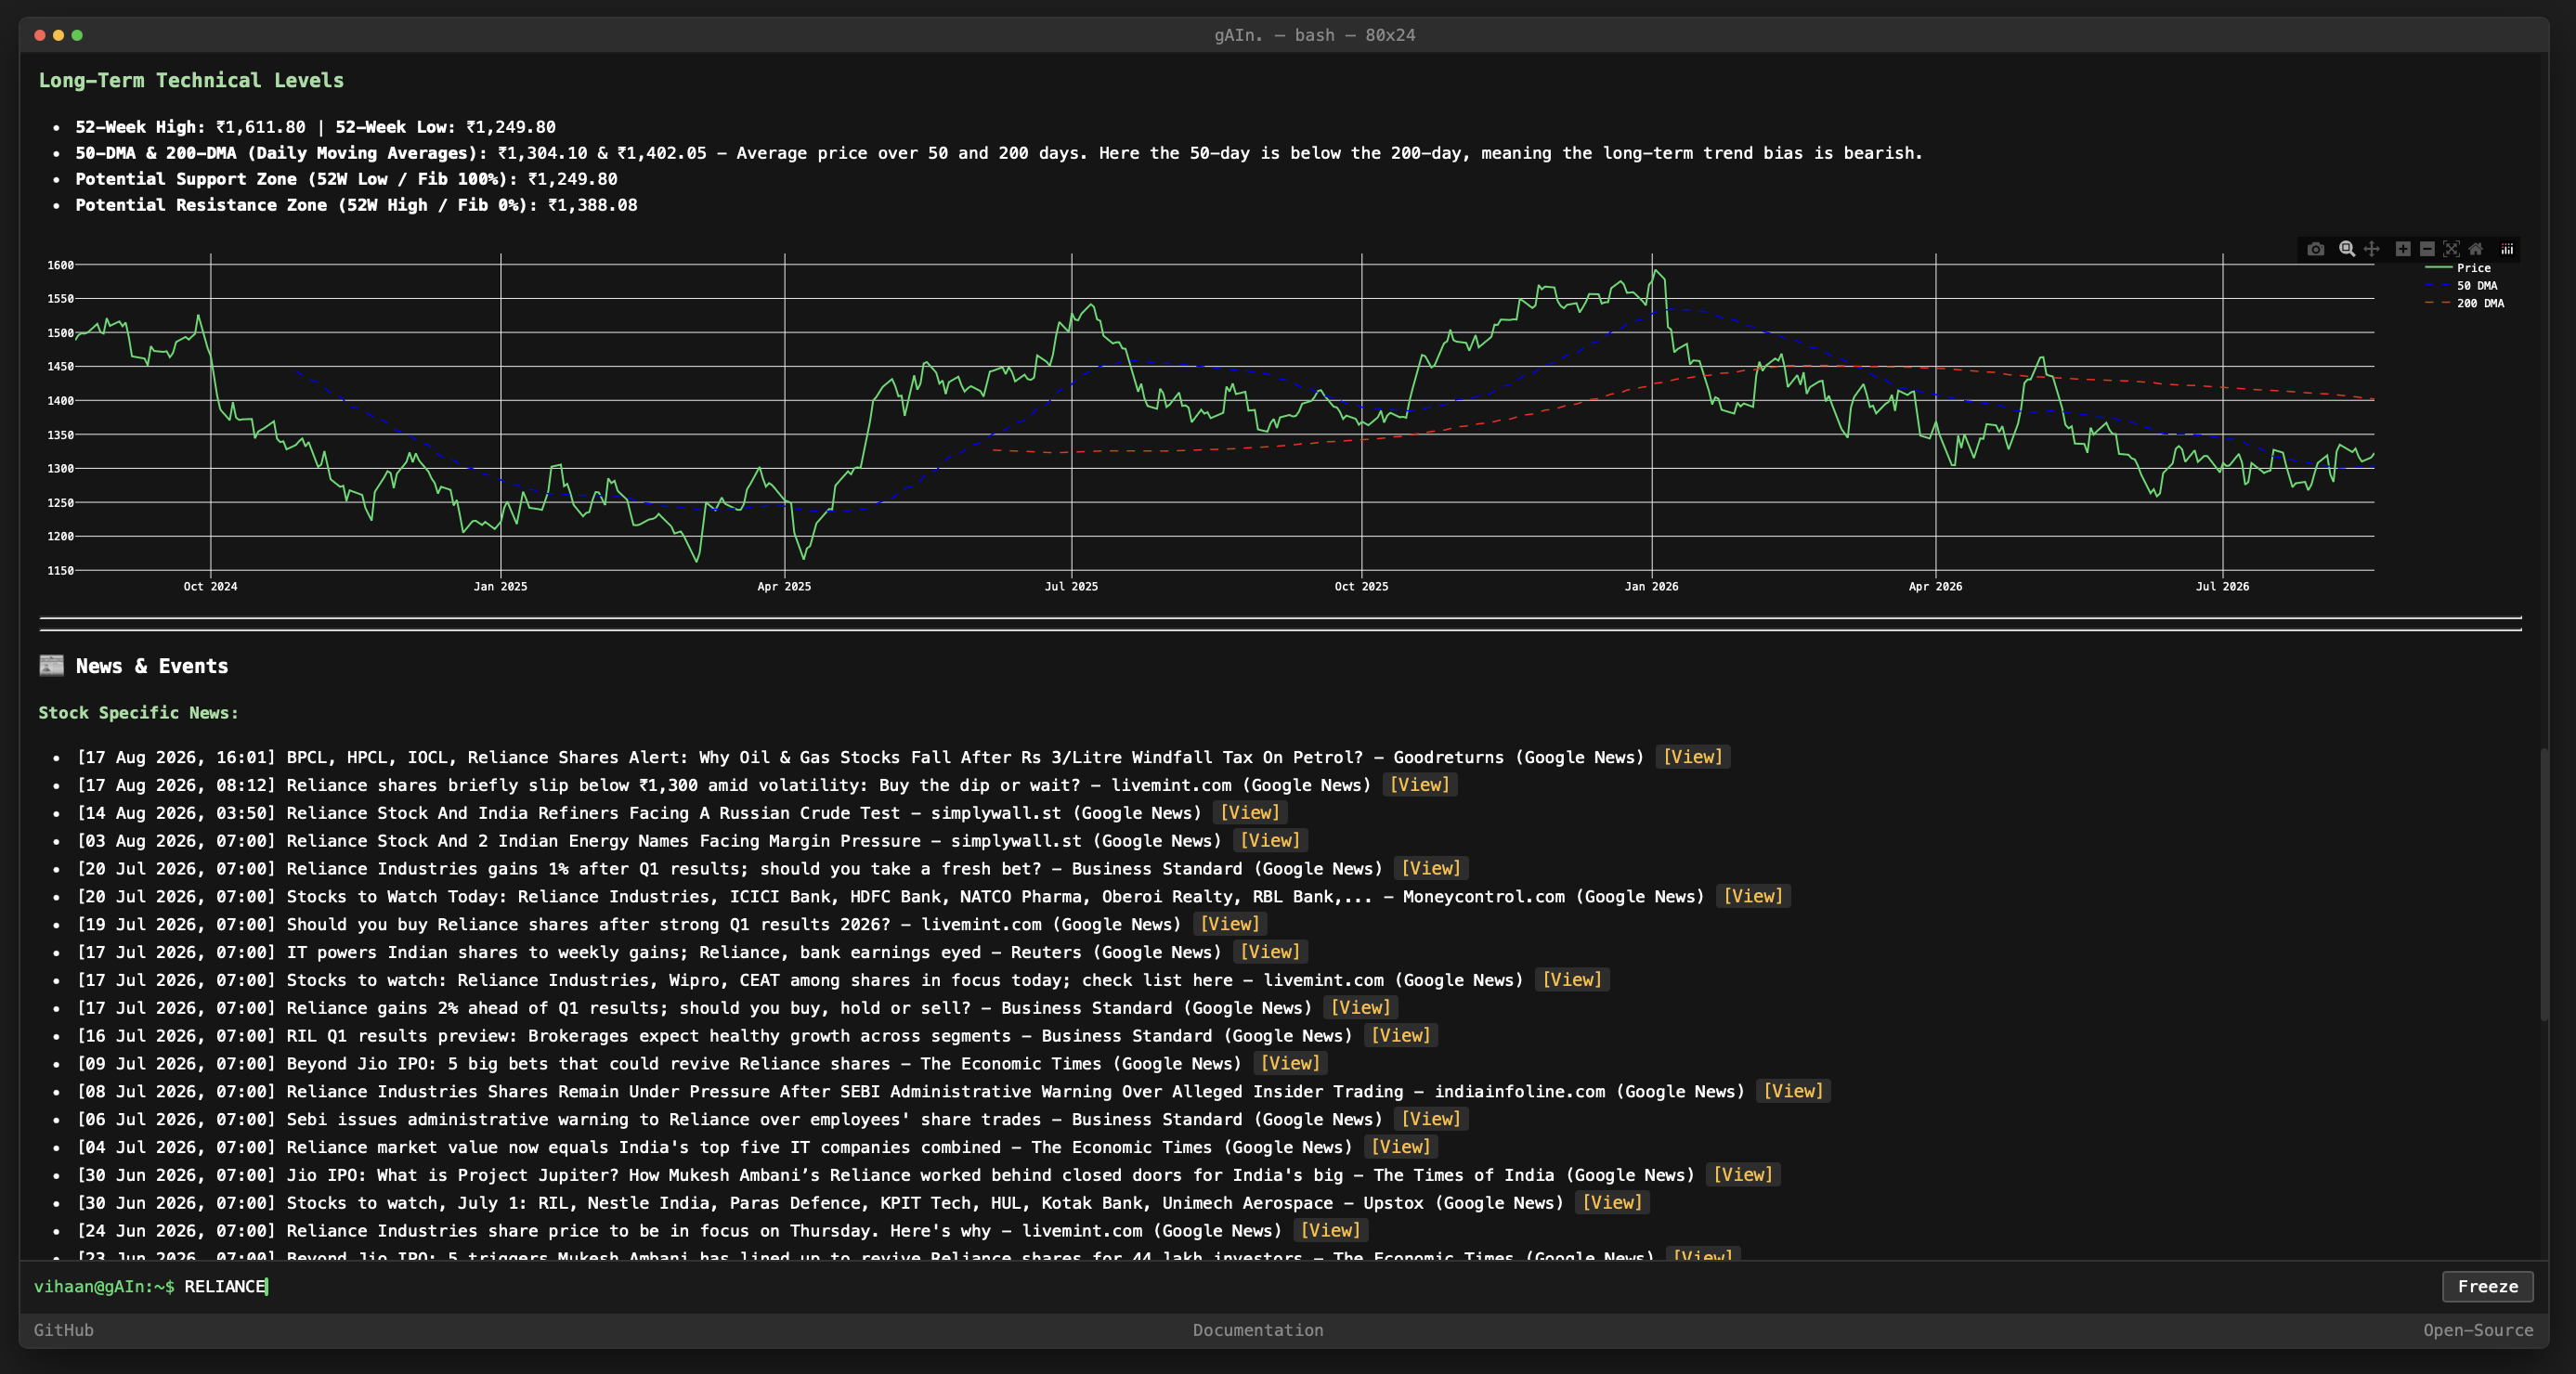Open [View] for 'gains 2% ahead of Q1'

1360,1008
